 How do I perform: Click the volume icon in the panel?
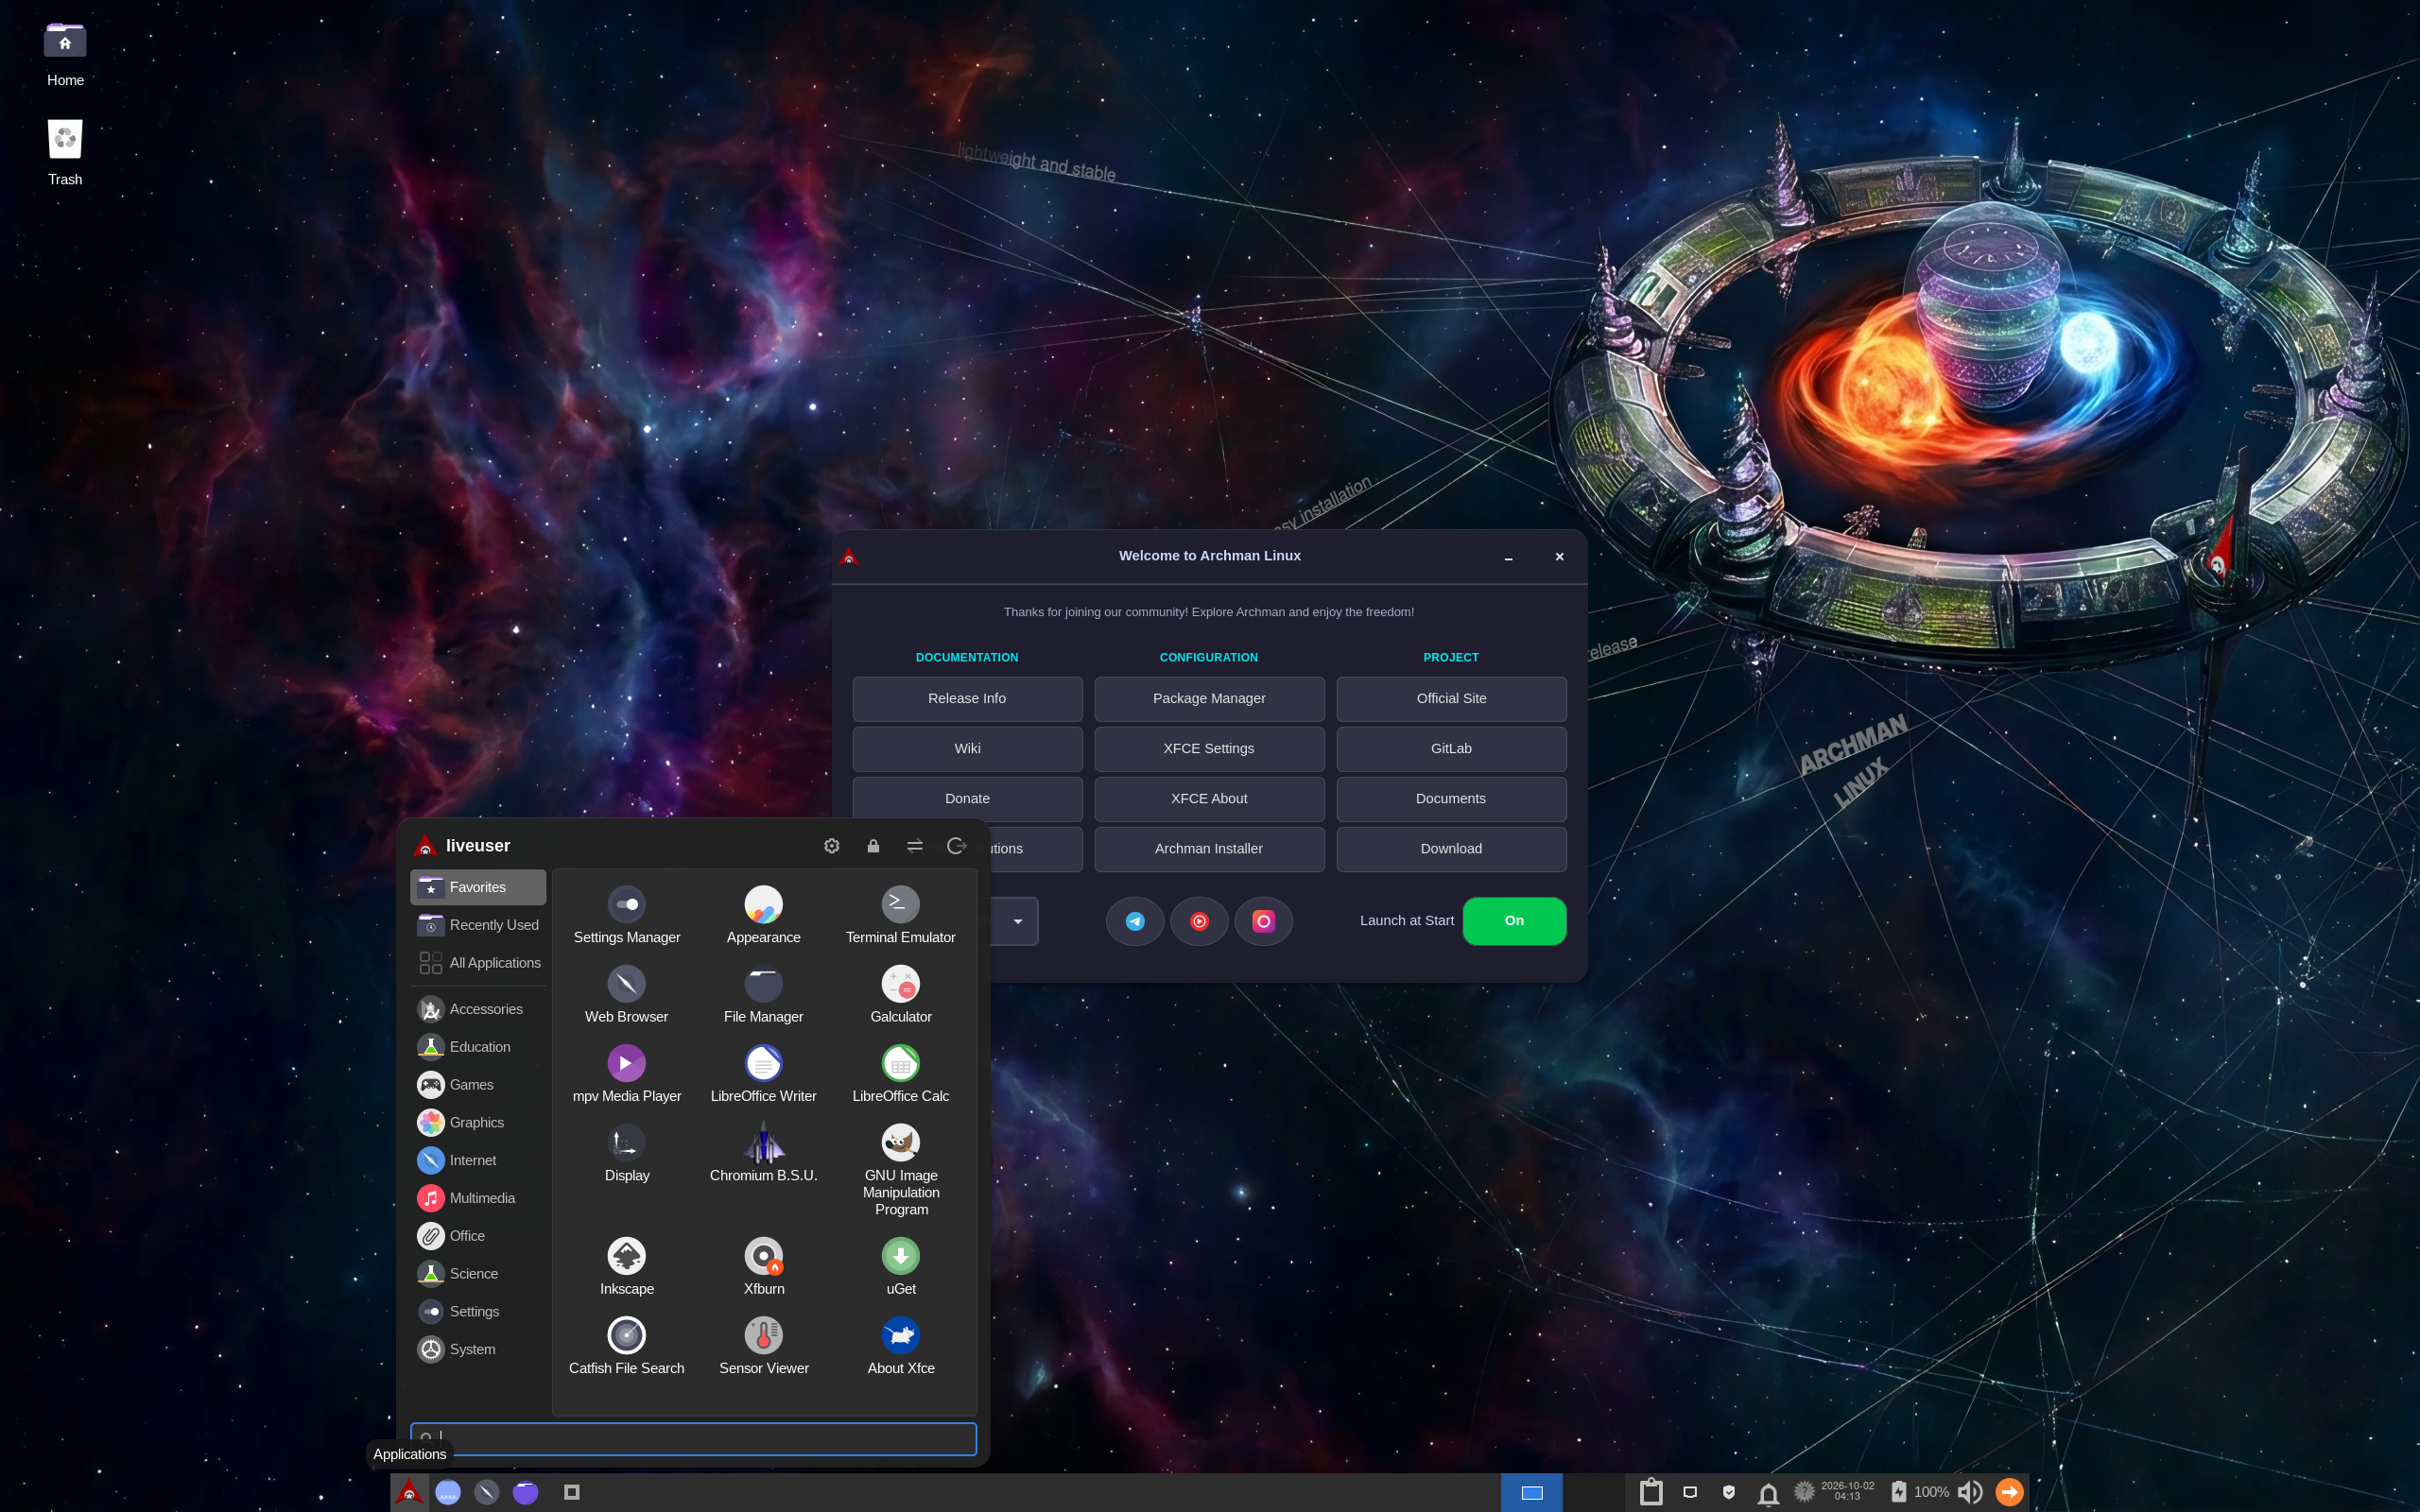[x=1969, y=1492]
